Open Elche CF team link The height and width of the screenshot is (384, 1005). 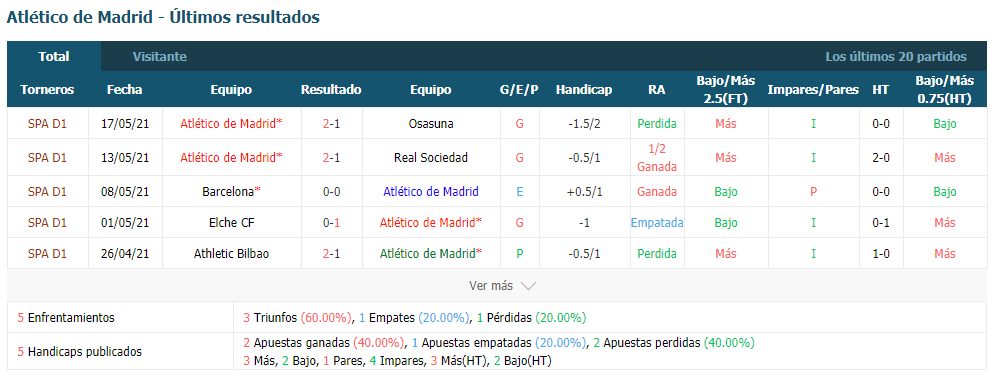tap(231, 222)
